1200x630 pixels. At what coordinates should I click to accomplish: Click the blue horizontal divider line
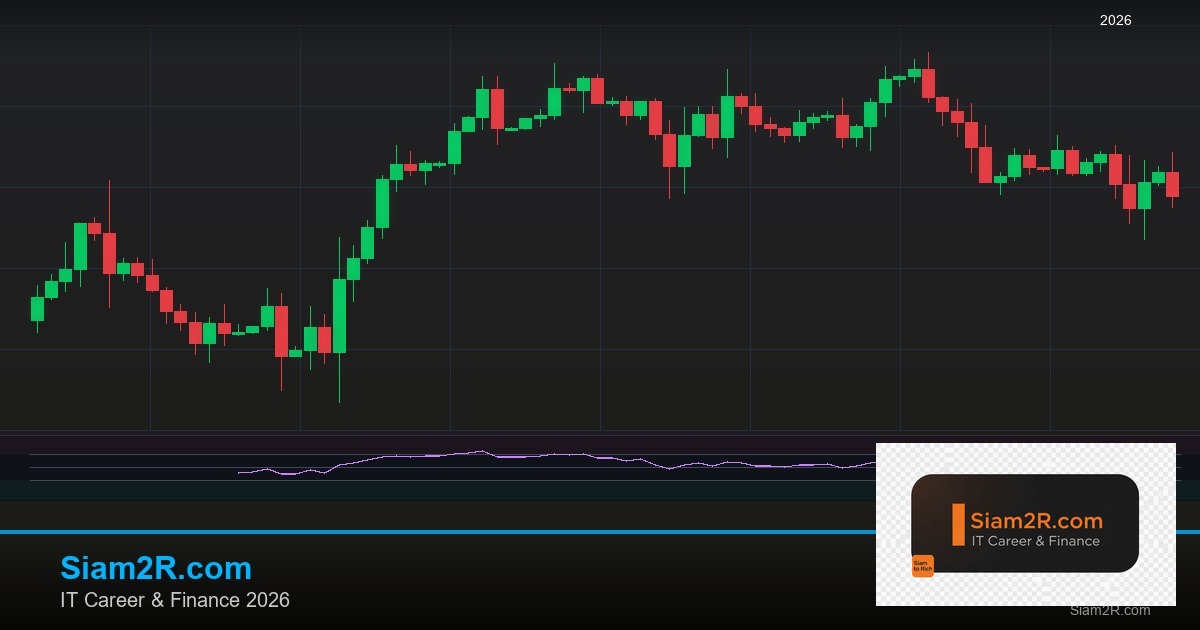(400, 532)
